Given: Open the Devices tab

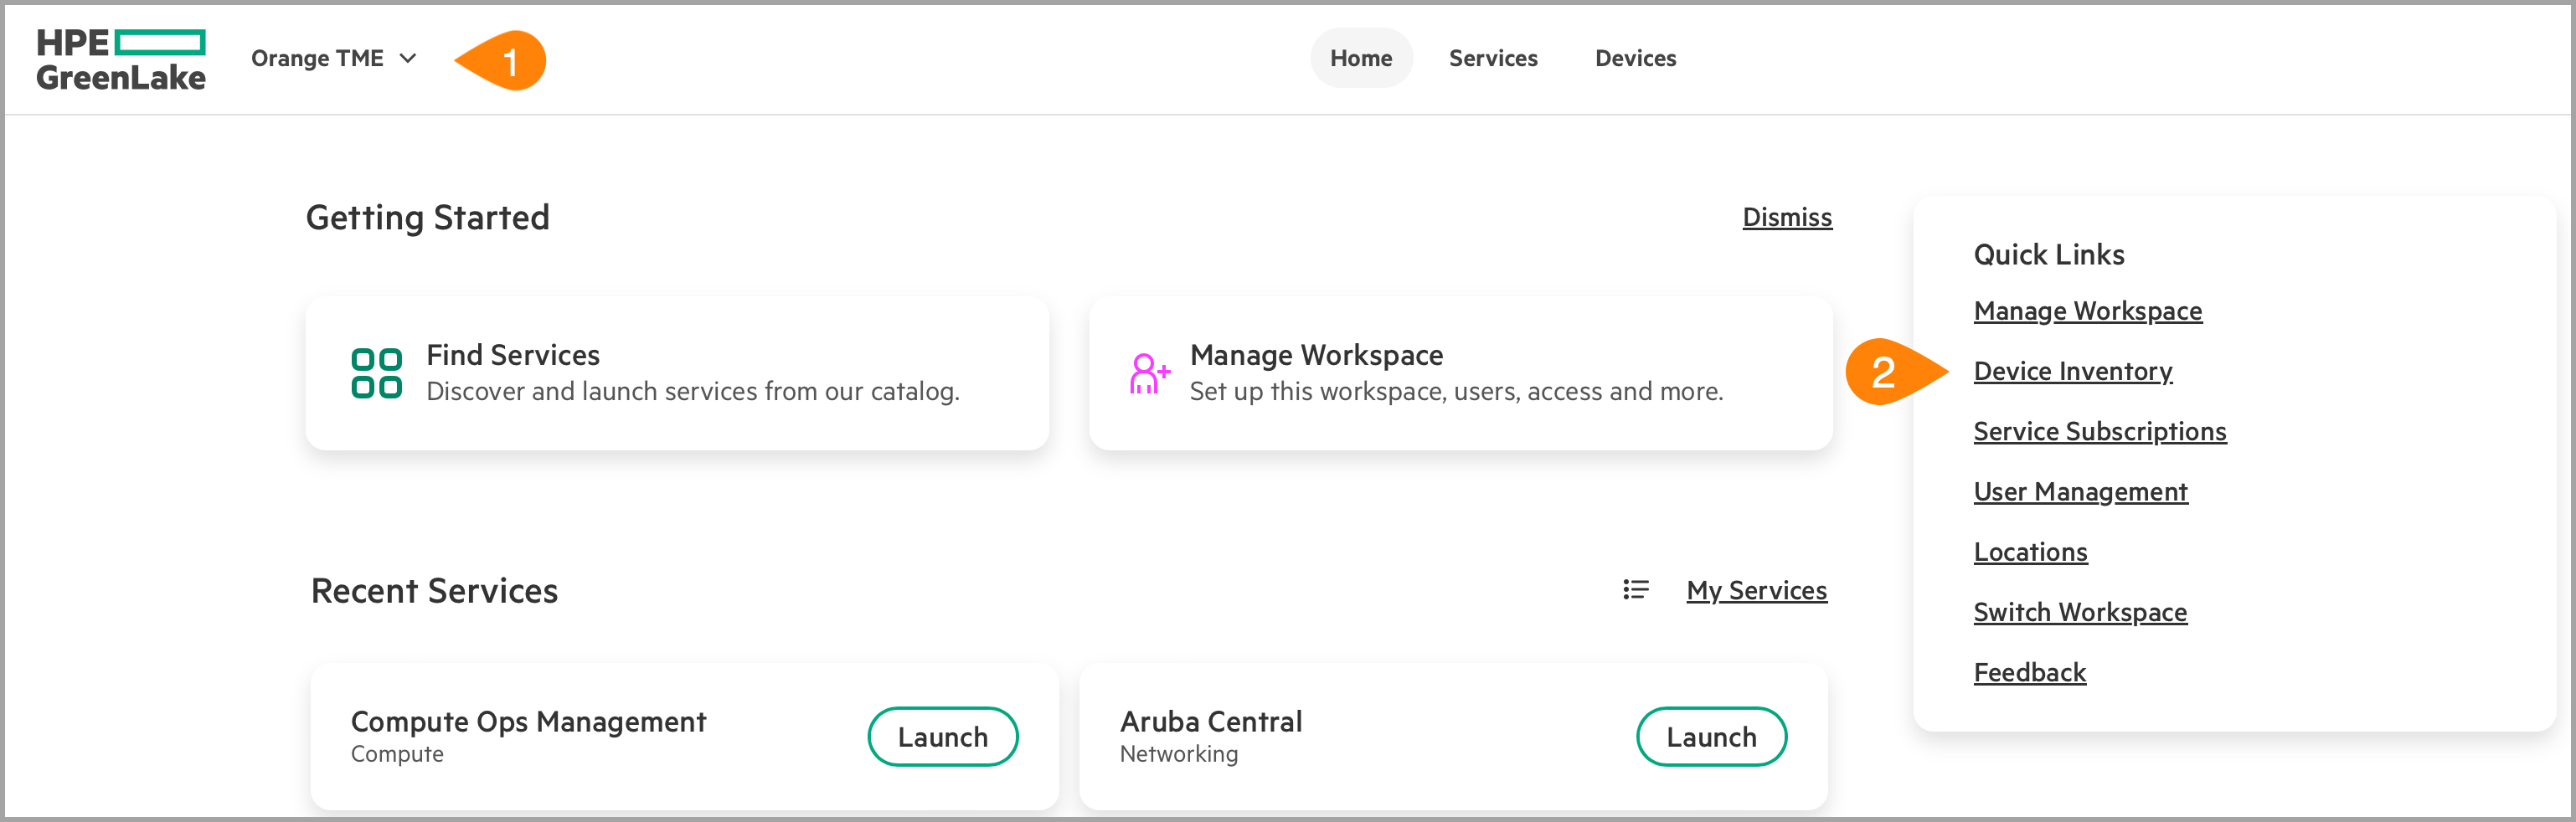Looking at the screenshot, I should pyautogui.click(x=1635, y=58).
